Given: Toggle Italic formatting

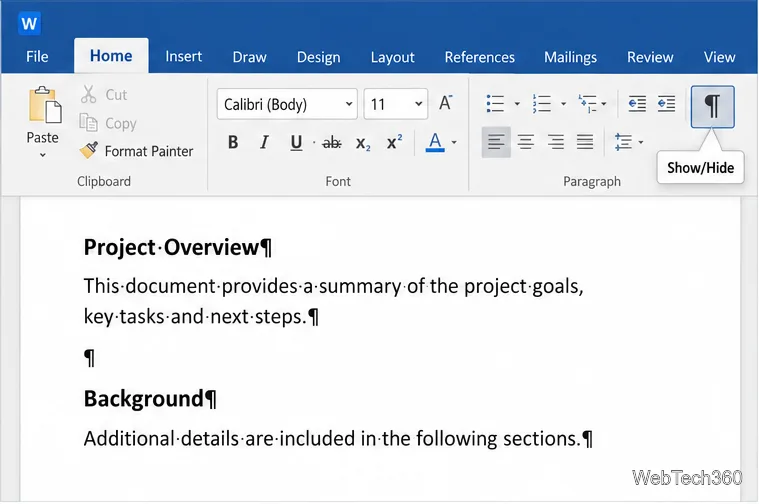Looking at the screenshot, I should pos(264,142).
